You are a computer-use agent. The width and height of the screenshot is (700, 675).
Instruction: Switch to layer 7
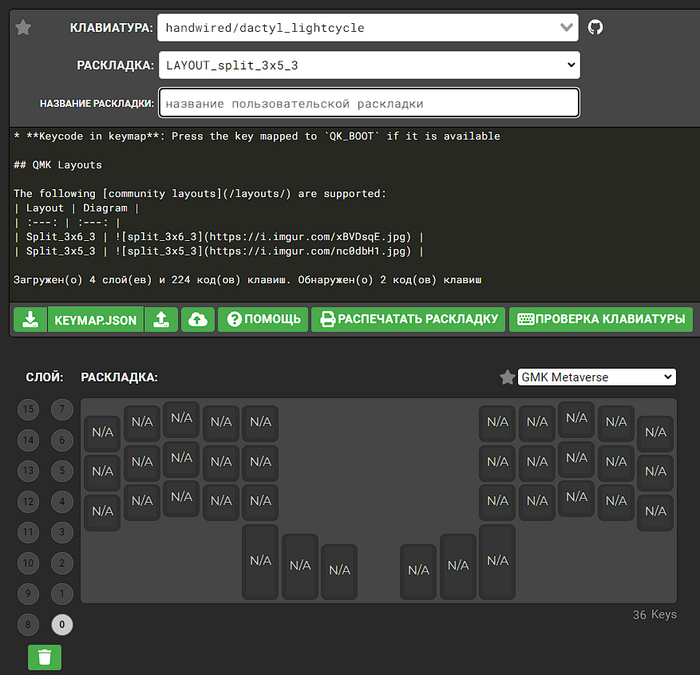coord(62,409)
